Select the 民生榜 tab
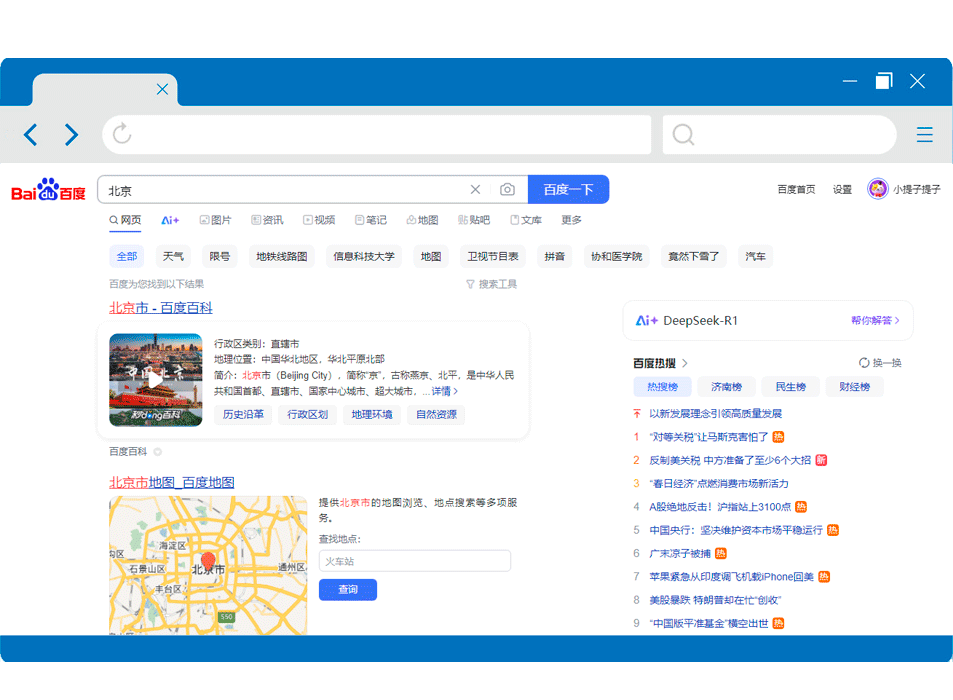953x700 pixels. click(791, 386)
